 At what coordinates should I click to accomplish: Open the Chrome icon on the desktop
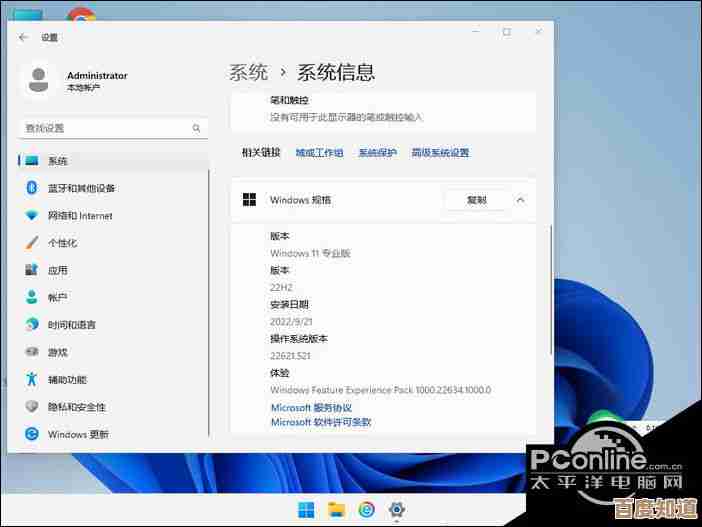pyautogui.click(x=81, y=14)
